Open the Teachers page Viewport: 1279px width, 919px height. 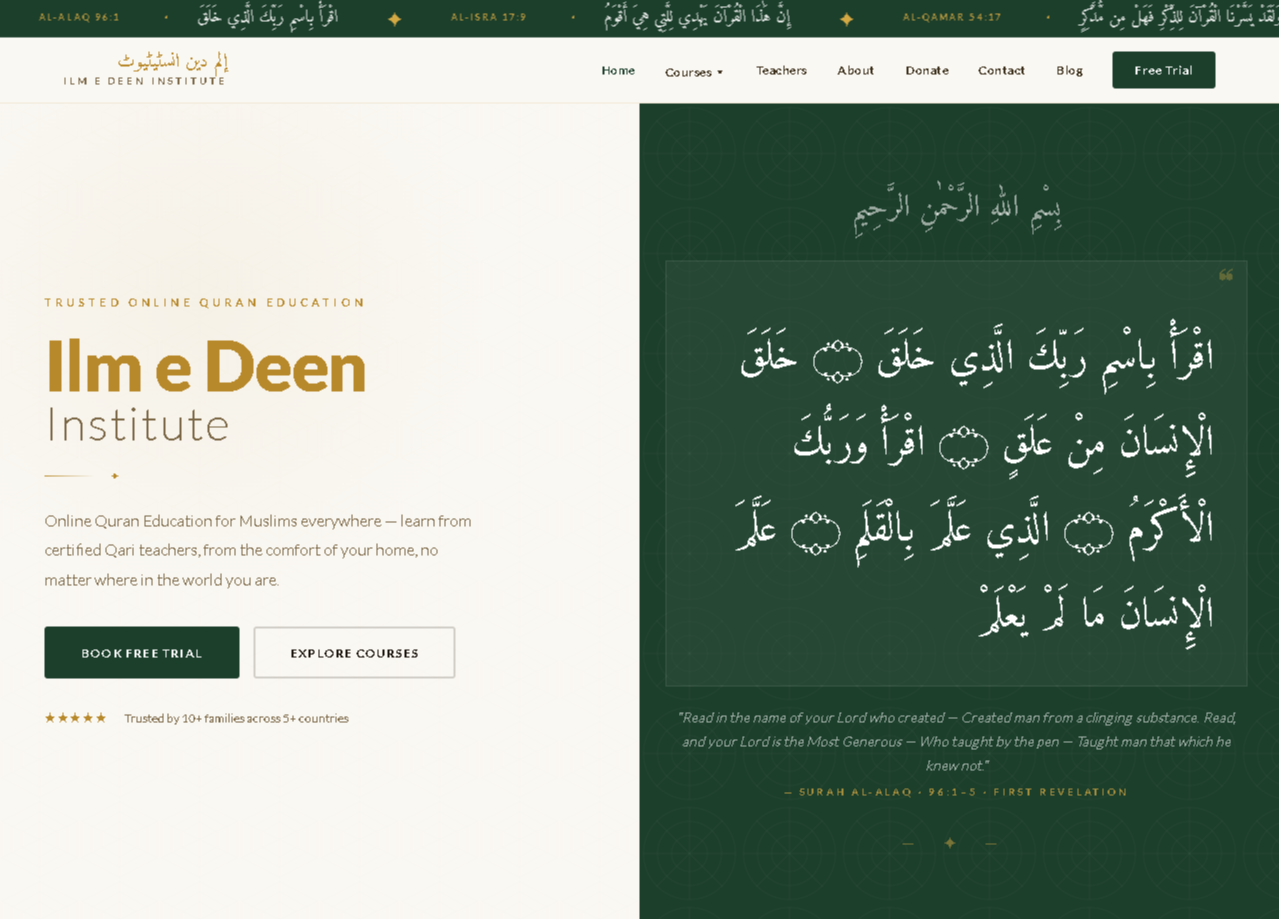(781, 70)
